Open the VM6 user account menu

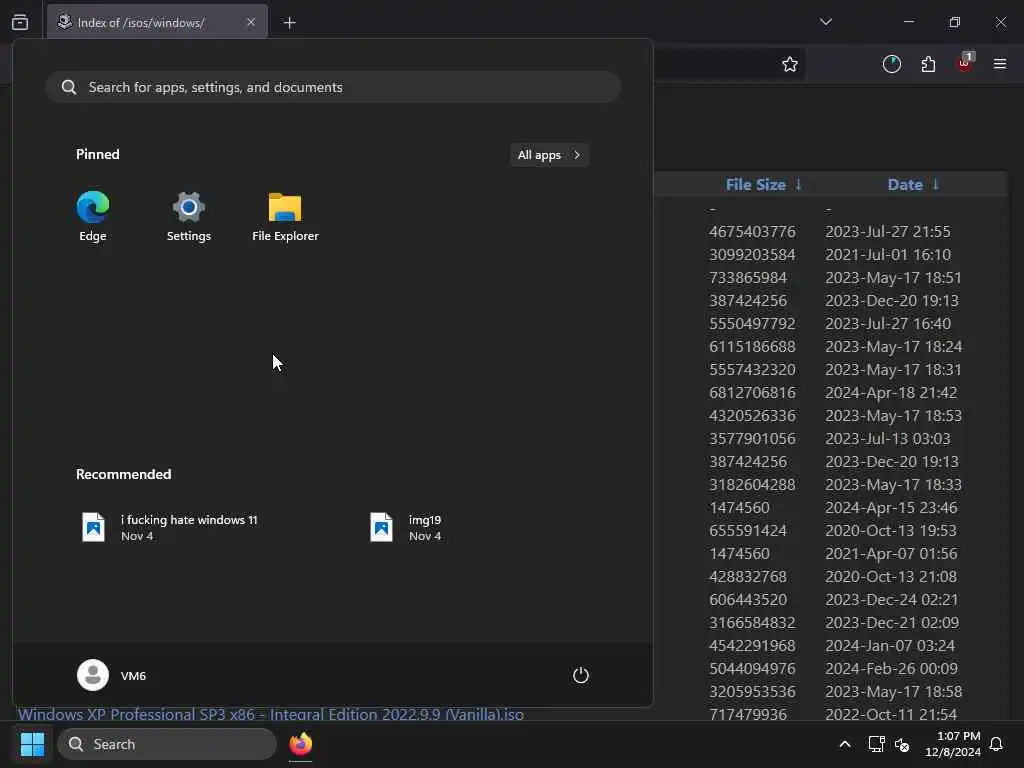pos(112,675)
